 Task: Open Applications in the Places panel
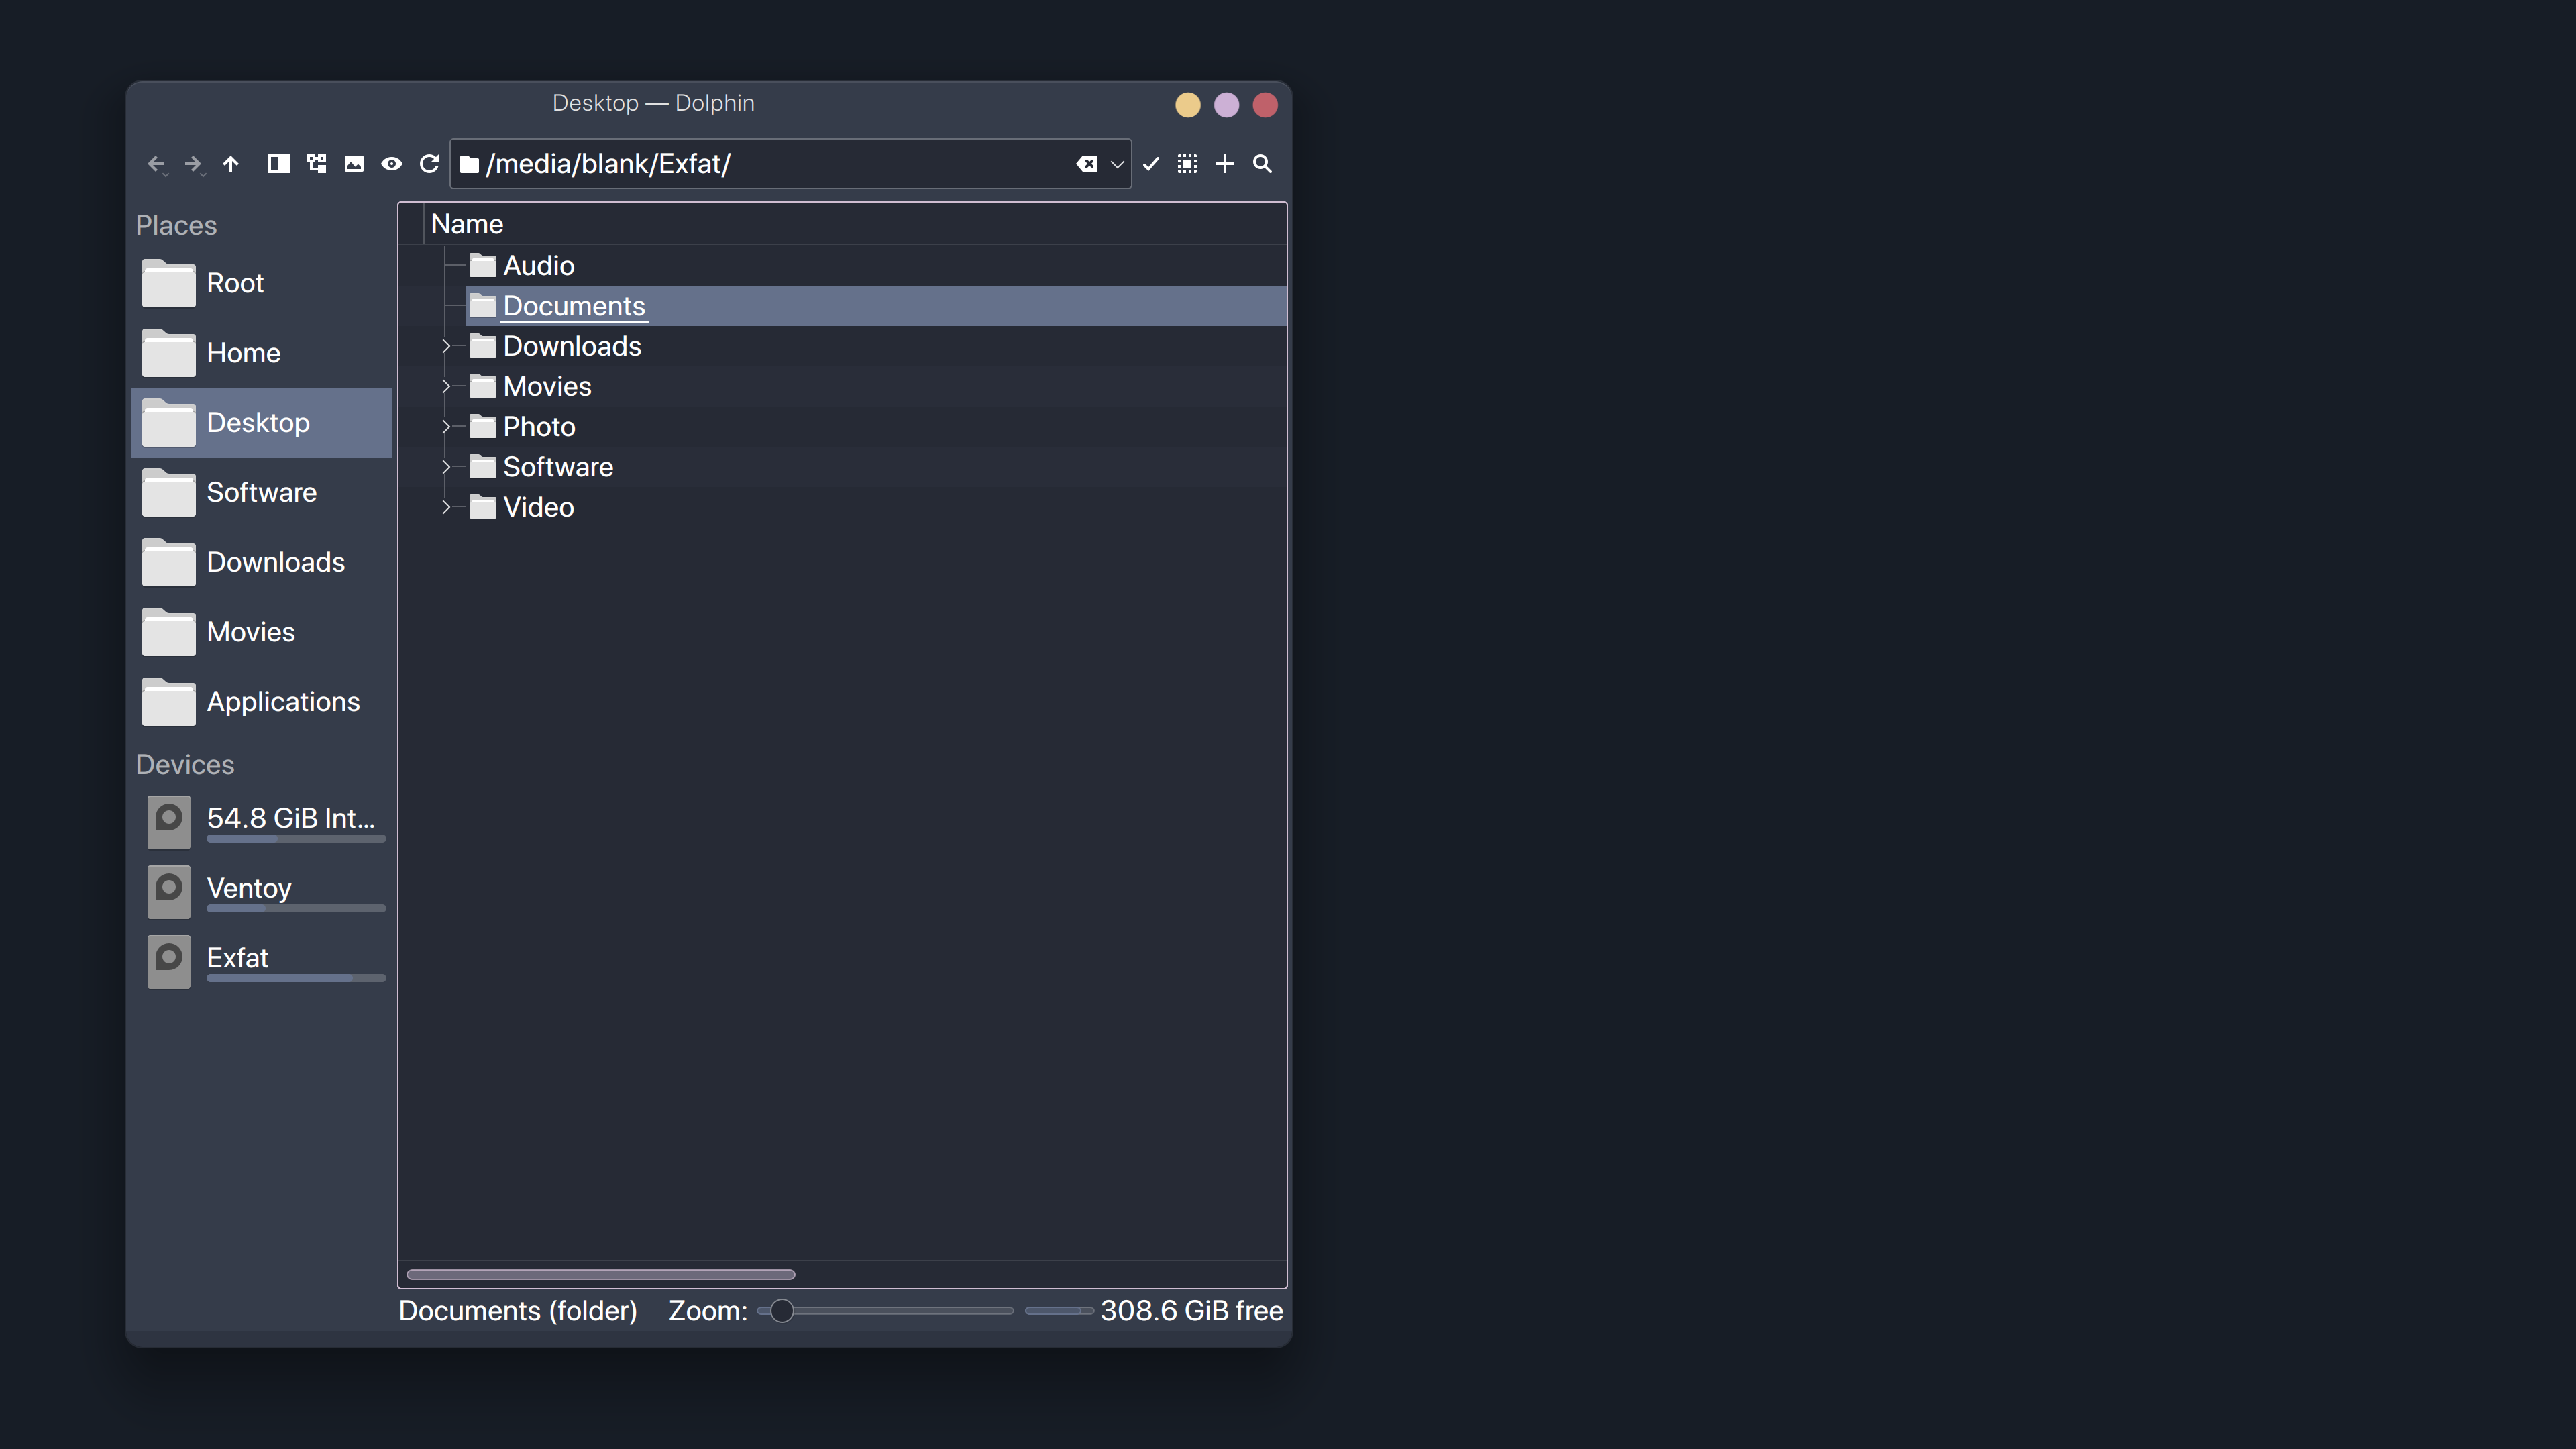(x=262, y=702)
